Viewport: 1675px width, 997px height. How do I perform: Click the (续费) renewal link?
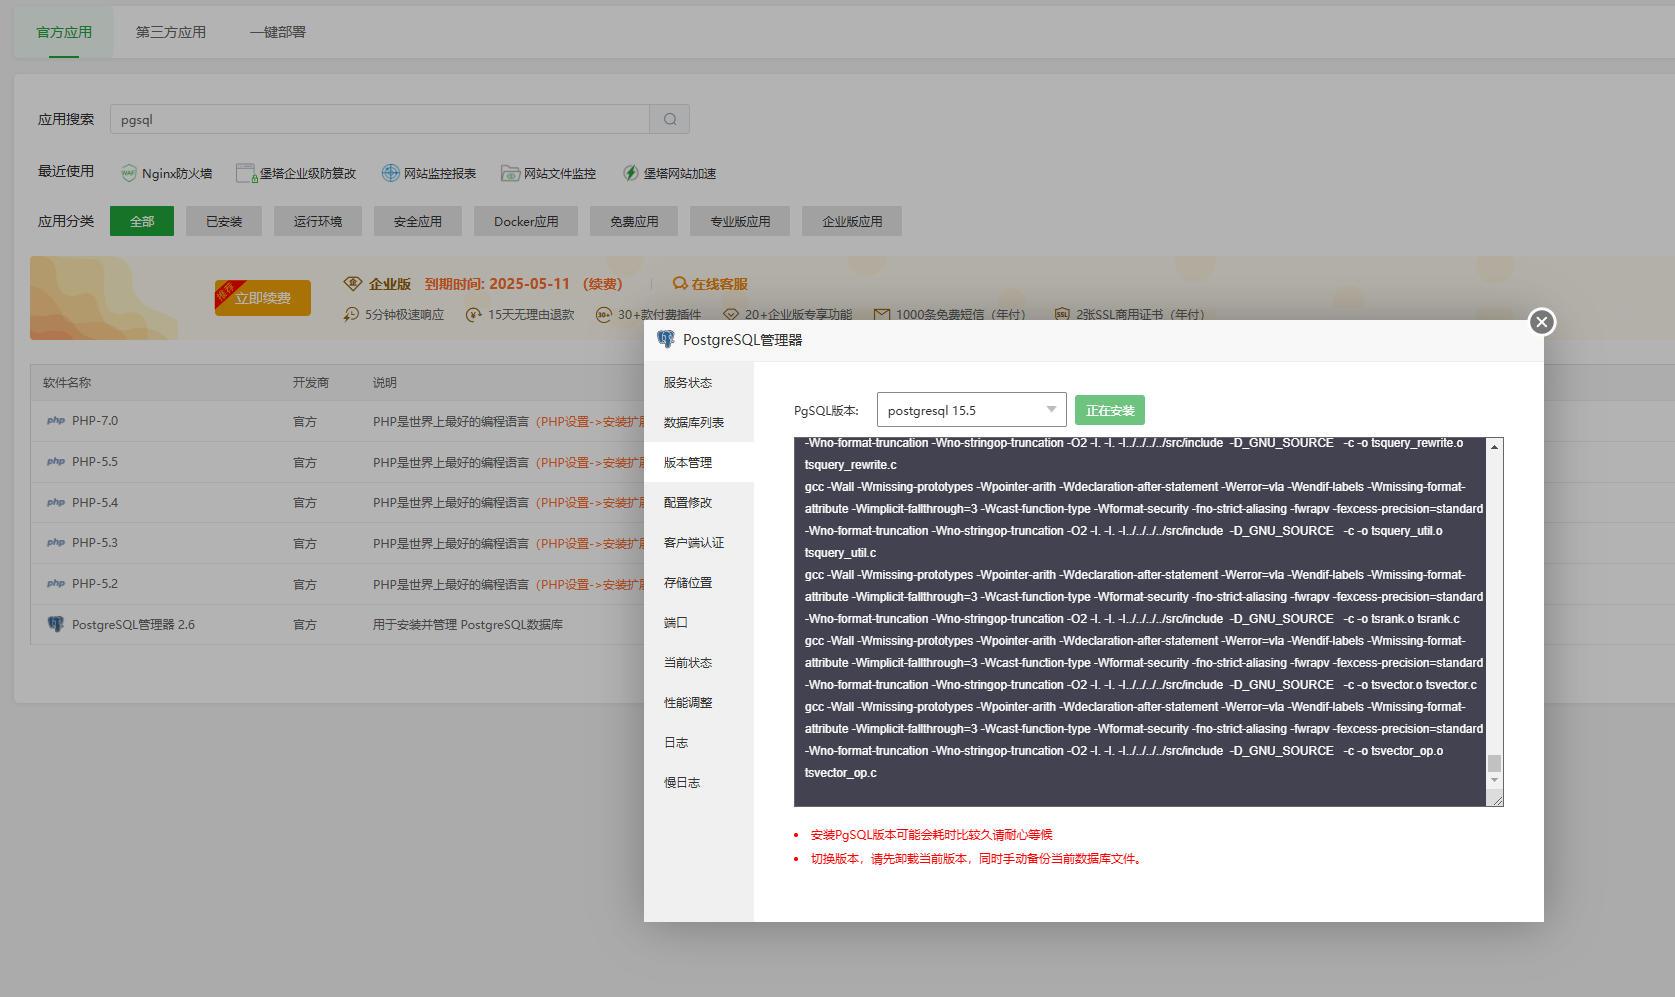tap(602, 284)
